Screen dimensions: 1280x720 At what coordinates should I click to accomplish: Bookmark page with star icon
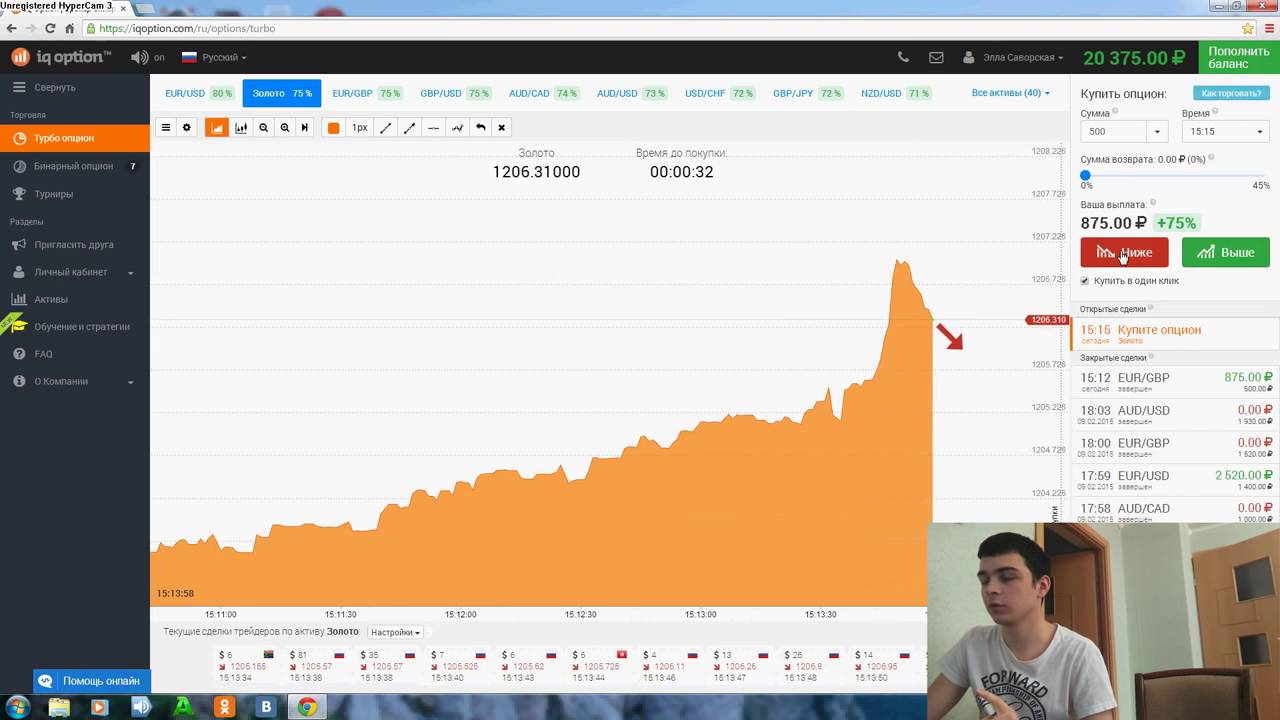tap(1247, 28)
